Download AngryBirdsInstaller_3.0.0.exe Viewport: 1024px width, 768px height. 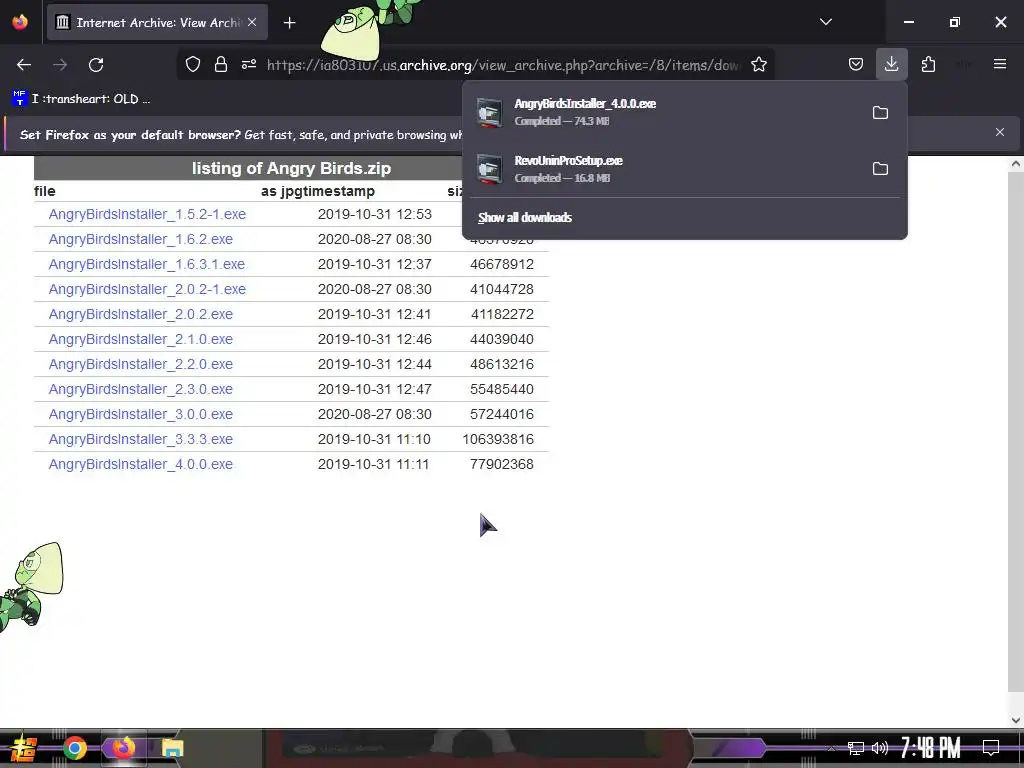(x=140, y=414)
